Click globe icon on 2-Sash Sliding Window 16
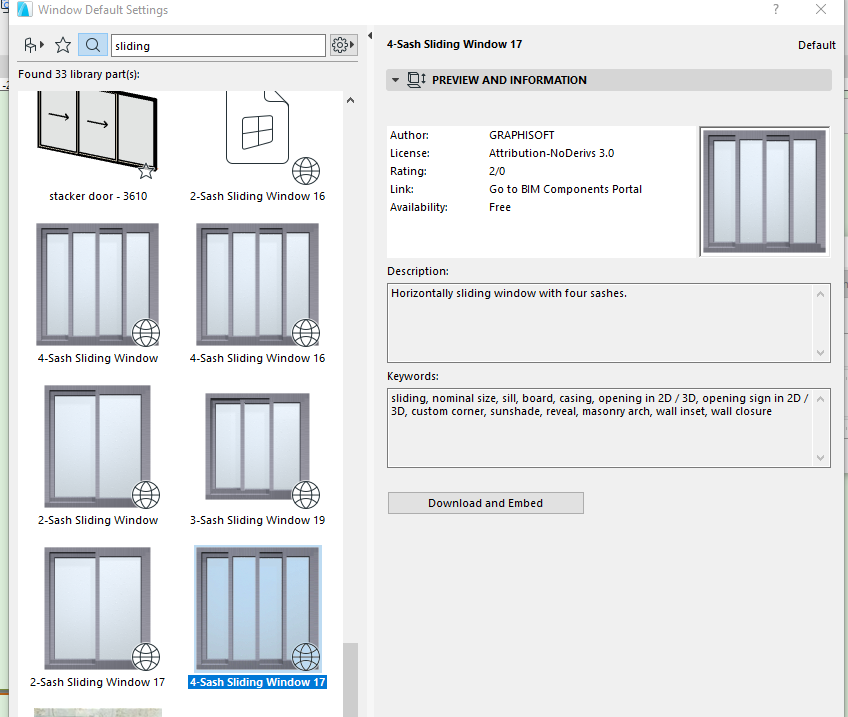 306,171
